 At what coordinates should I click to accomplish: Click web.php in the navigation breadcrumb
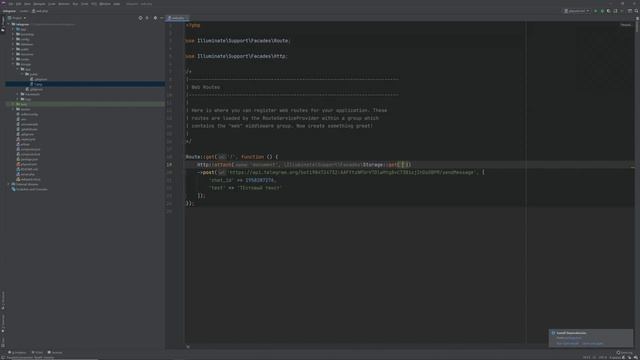point(40,11)
